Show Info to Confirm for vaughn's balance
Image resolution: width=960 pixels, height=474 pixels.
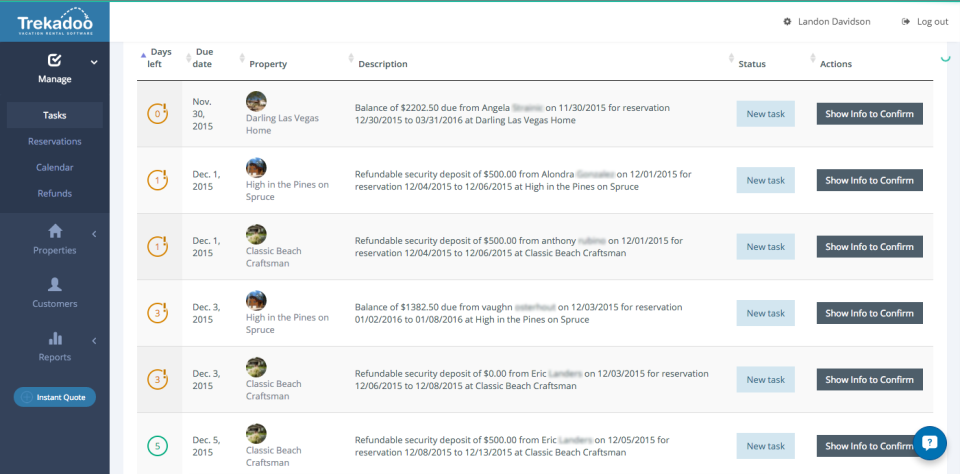point(869,313)
